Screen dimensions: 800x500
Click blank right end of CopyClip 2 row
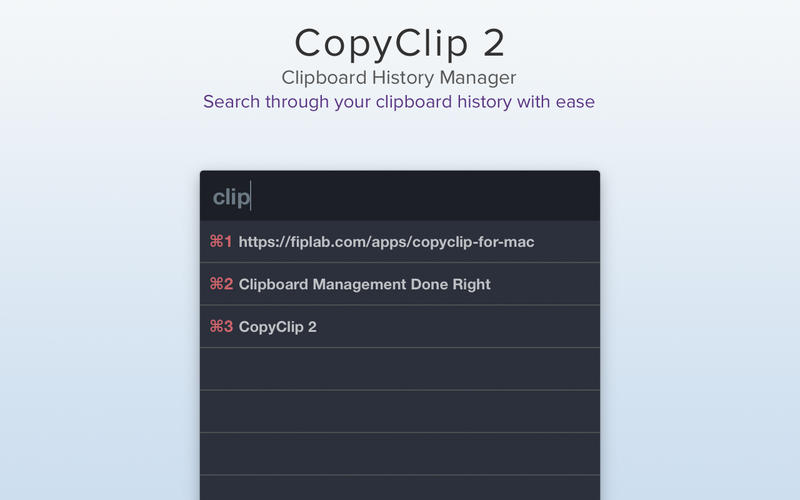(459, 327)
